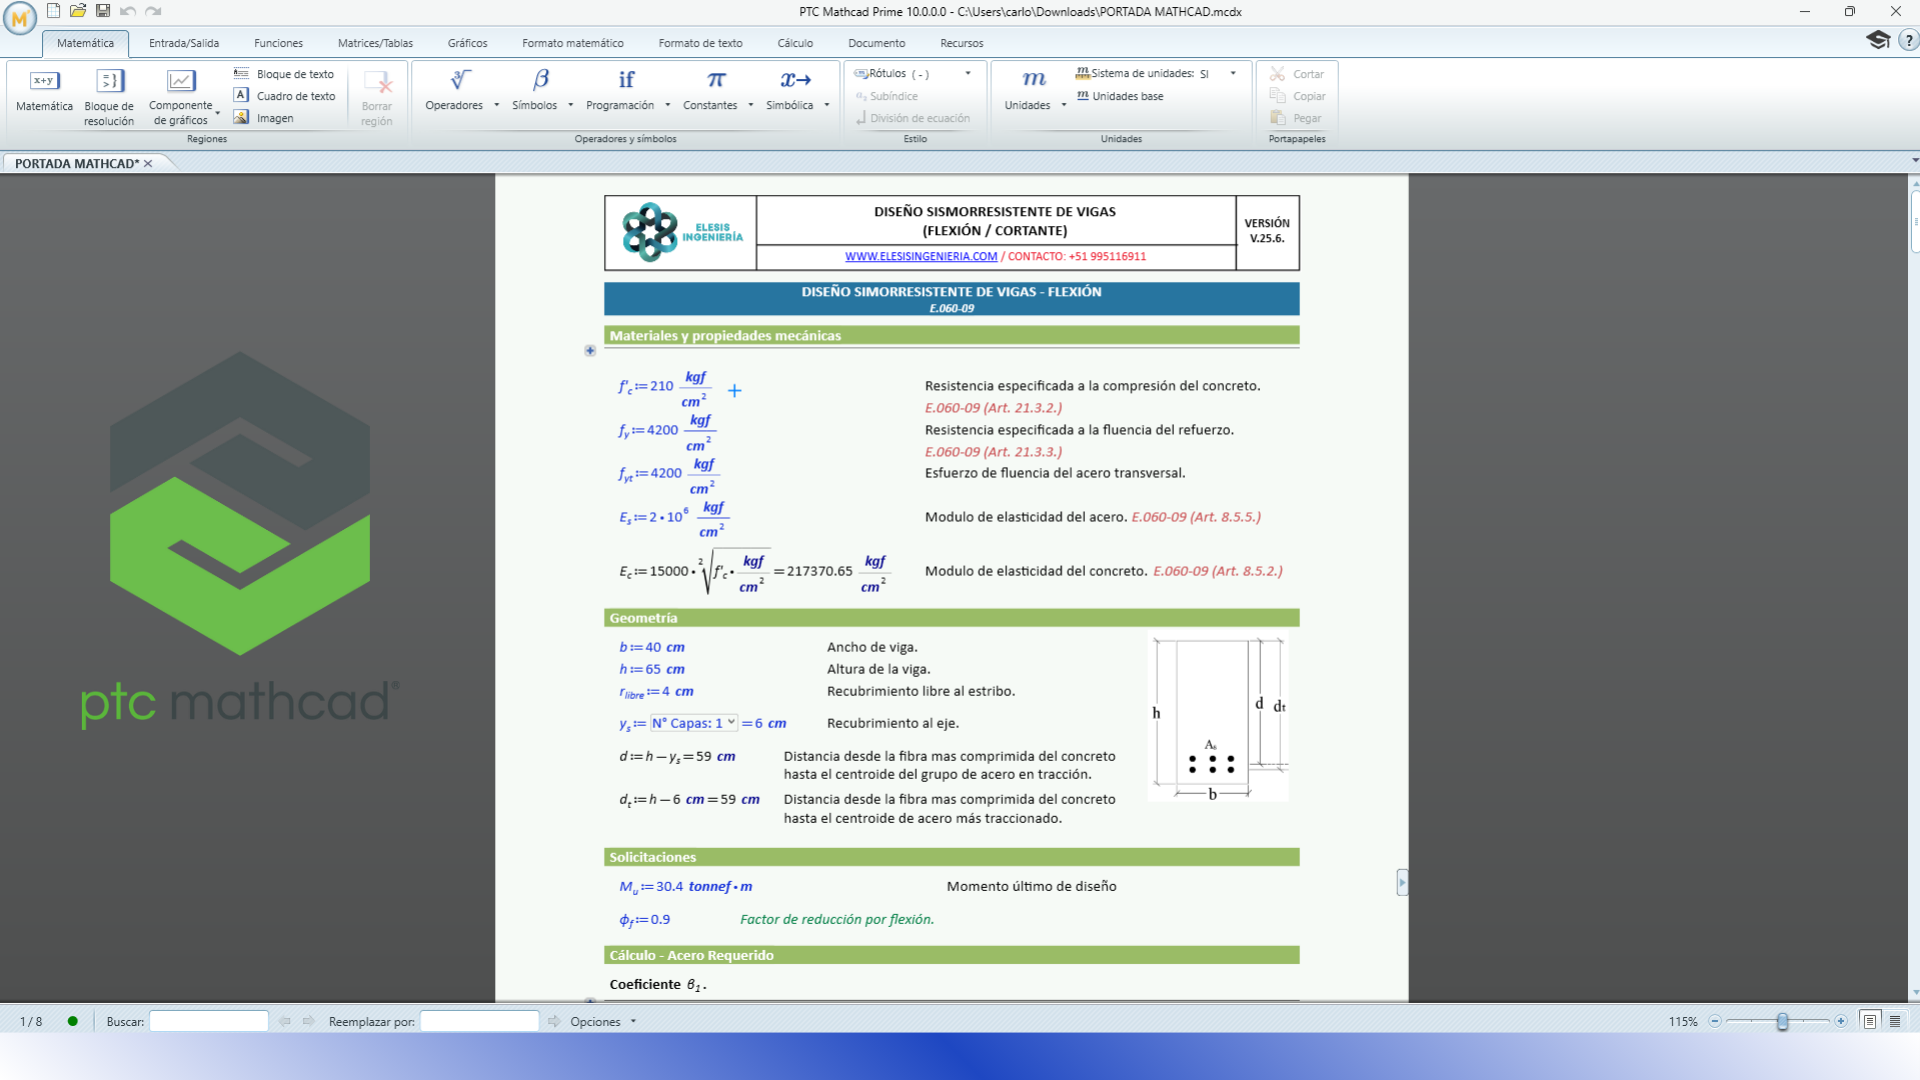This screenshot has height=1080, width=1920.
Task: Click the Programación 'if' icon
Action: coord(626,80)
